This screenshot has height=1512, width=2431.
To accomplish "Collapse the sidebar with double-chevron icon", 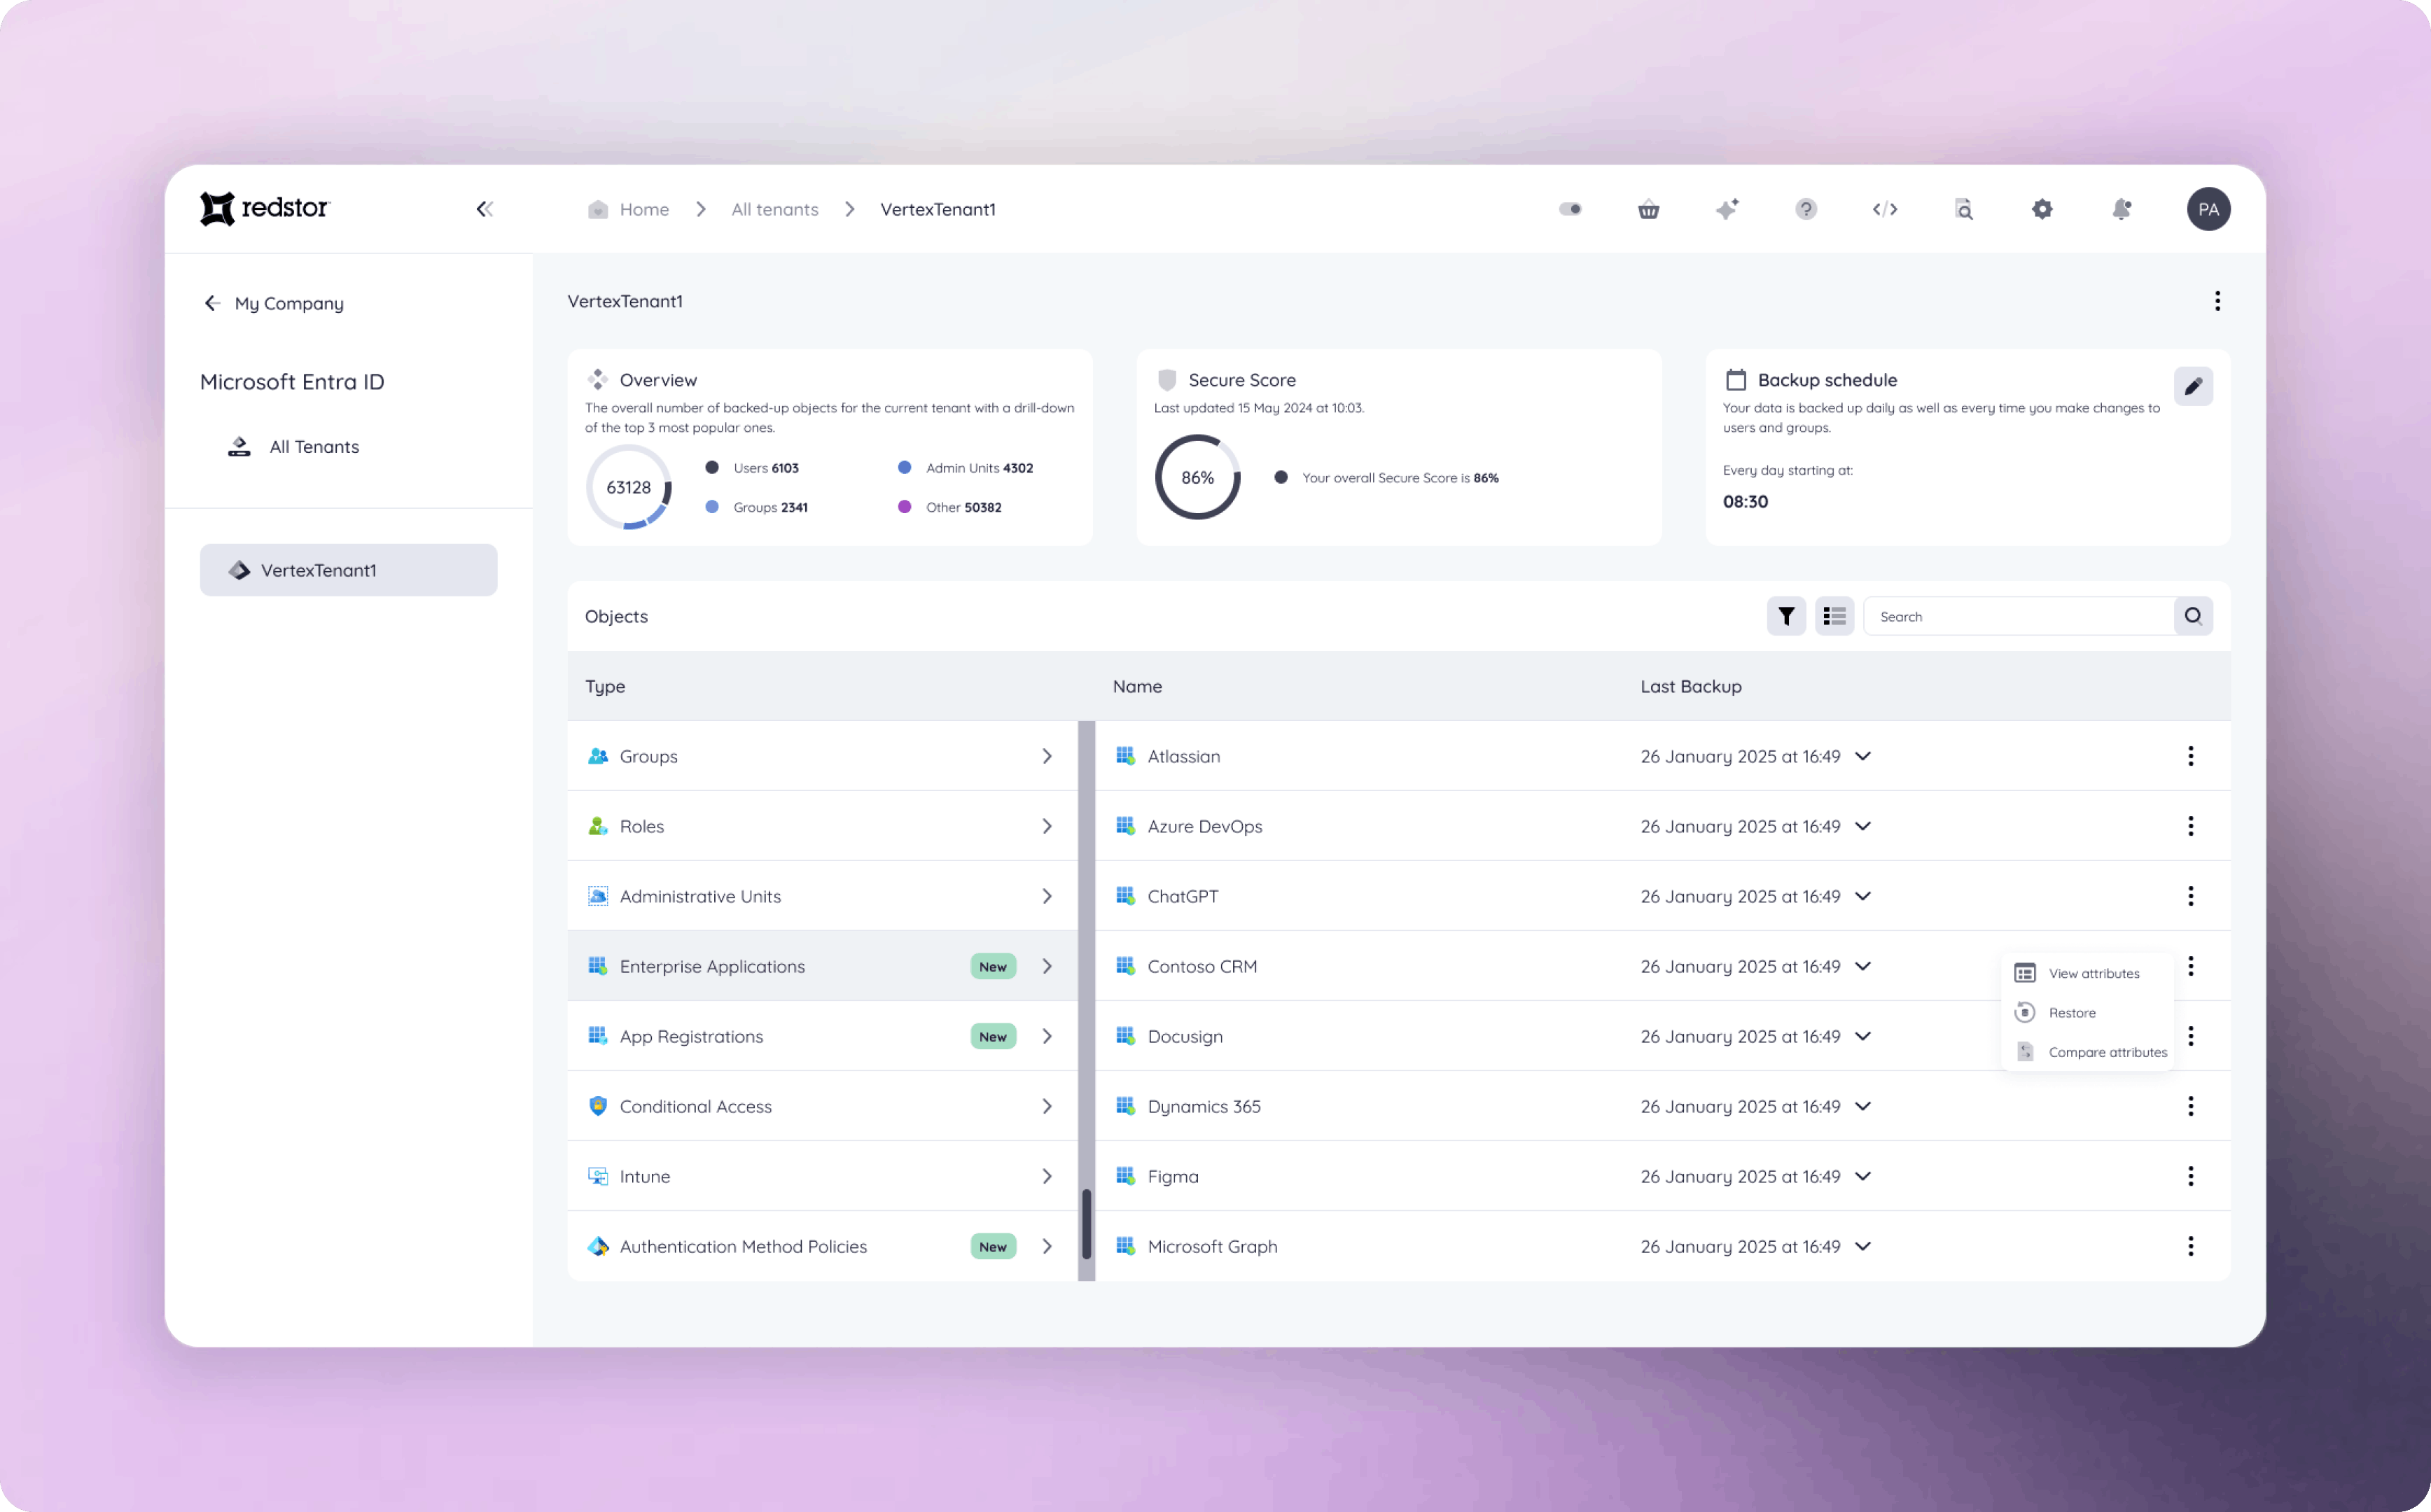I will coord(485,209).
